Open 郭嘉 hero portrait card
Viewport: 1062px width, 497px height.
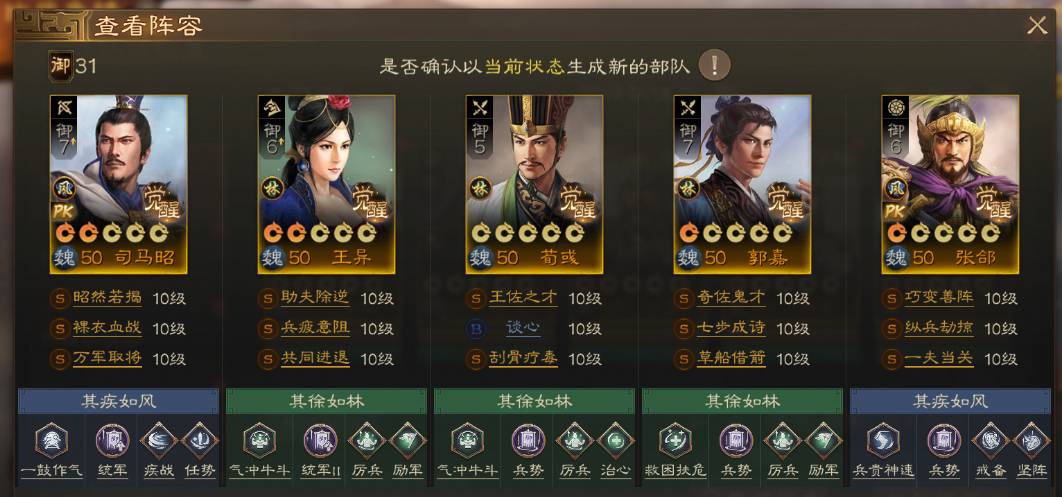[x=742, y=184]
